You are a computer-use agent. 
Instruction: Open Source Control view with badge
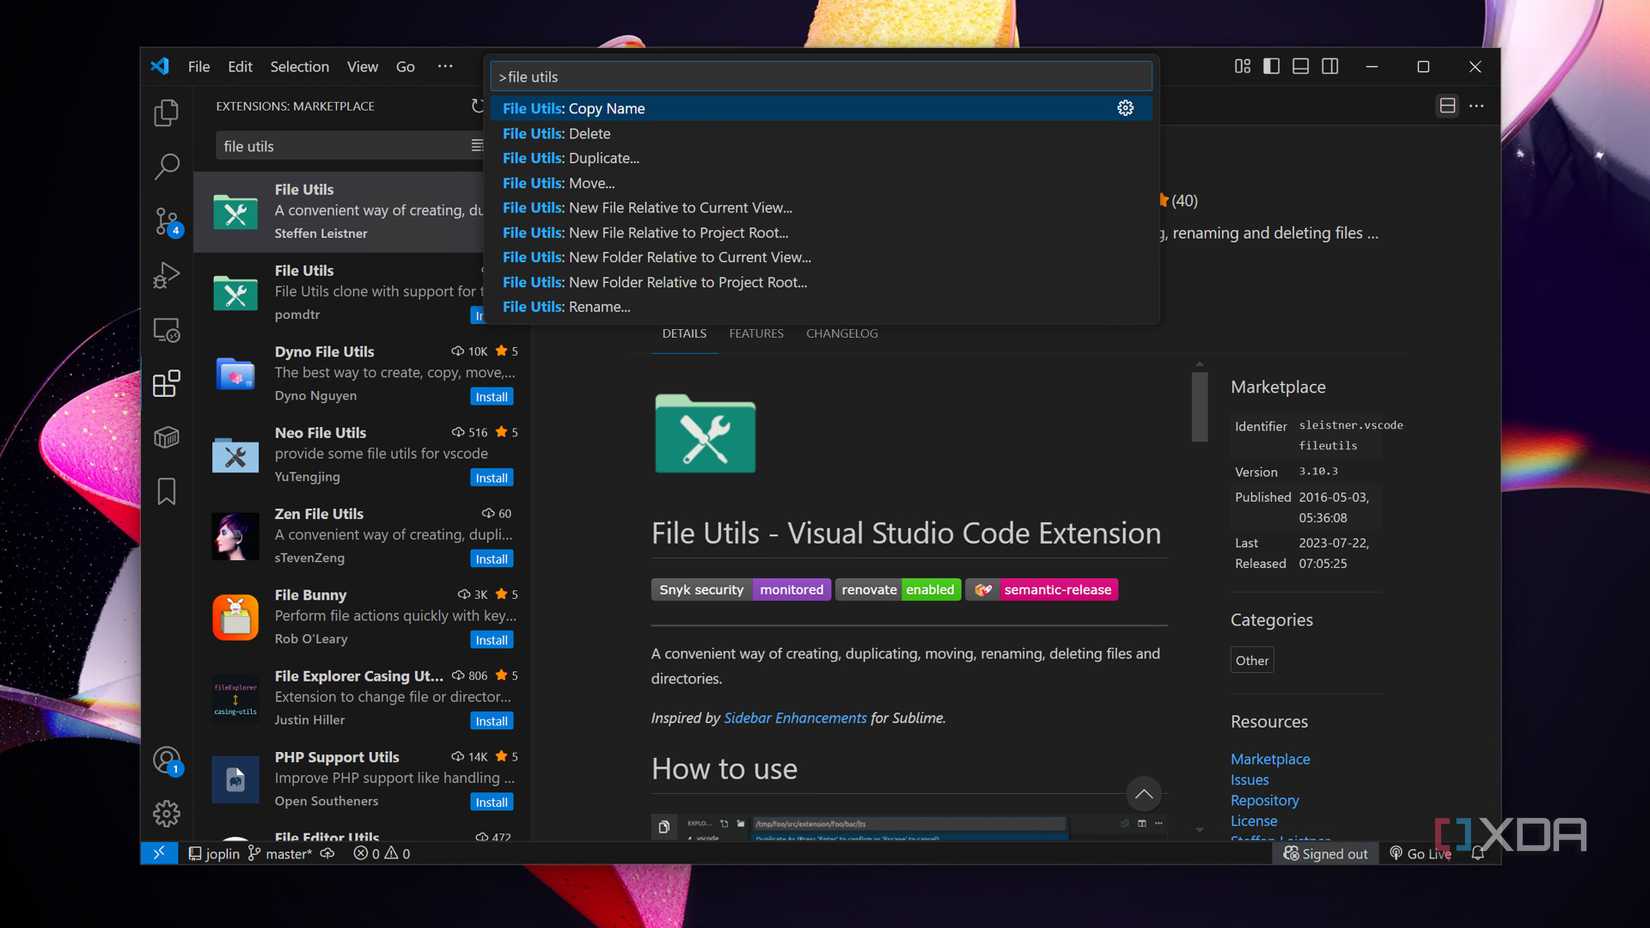point(166,221)
